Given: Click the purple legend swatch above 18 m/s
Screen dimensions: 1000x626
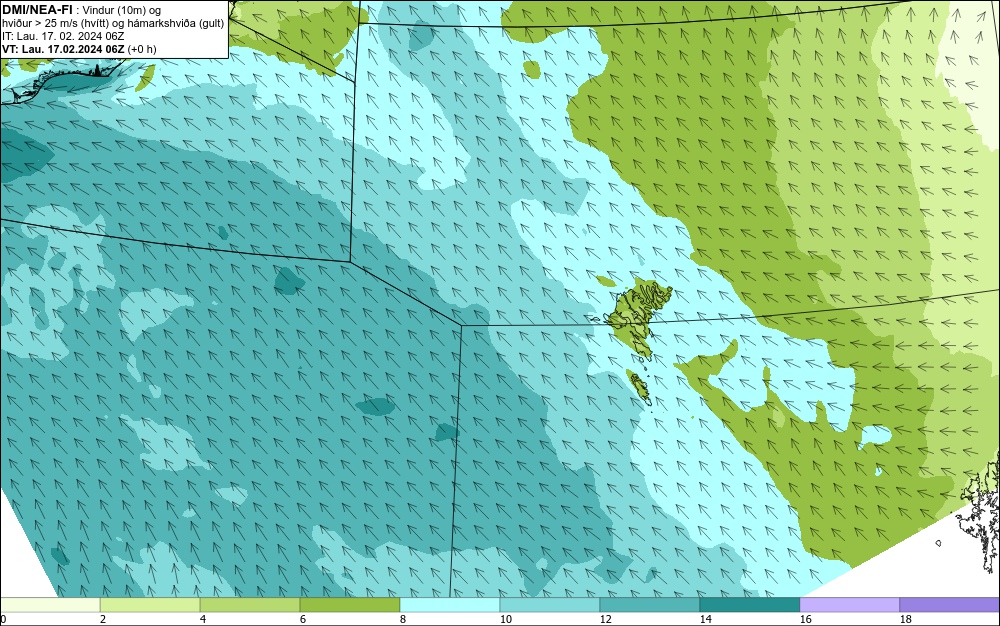Looking at the screenshot, I should 950,605.
